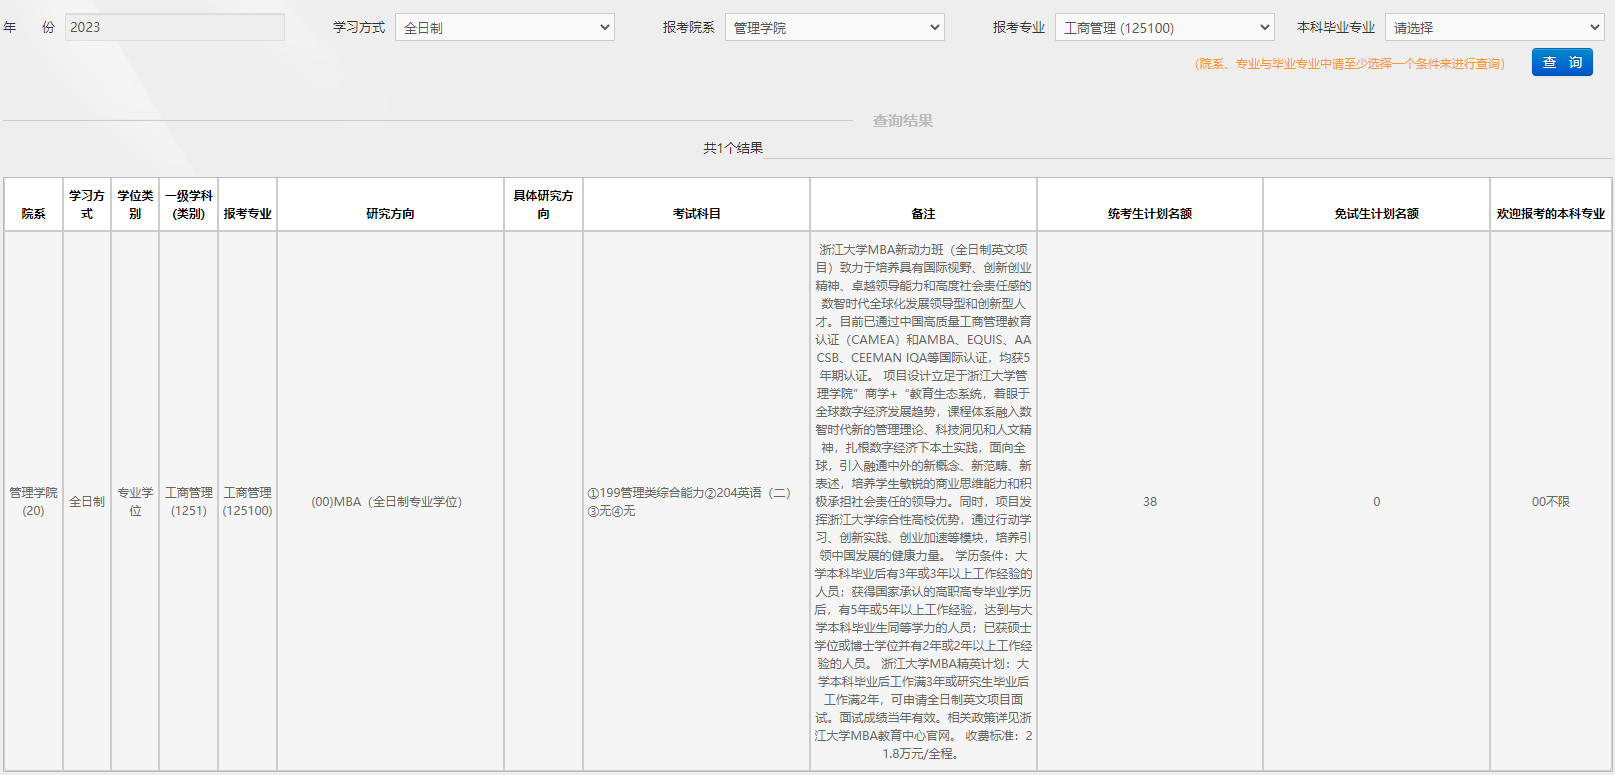This screenshot has height=775, width=1615.
Task: Click the 欢迎报考的本科专业 column header
Action: 1550,213
